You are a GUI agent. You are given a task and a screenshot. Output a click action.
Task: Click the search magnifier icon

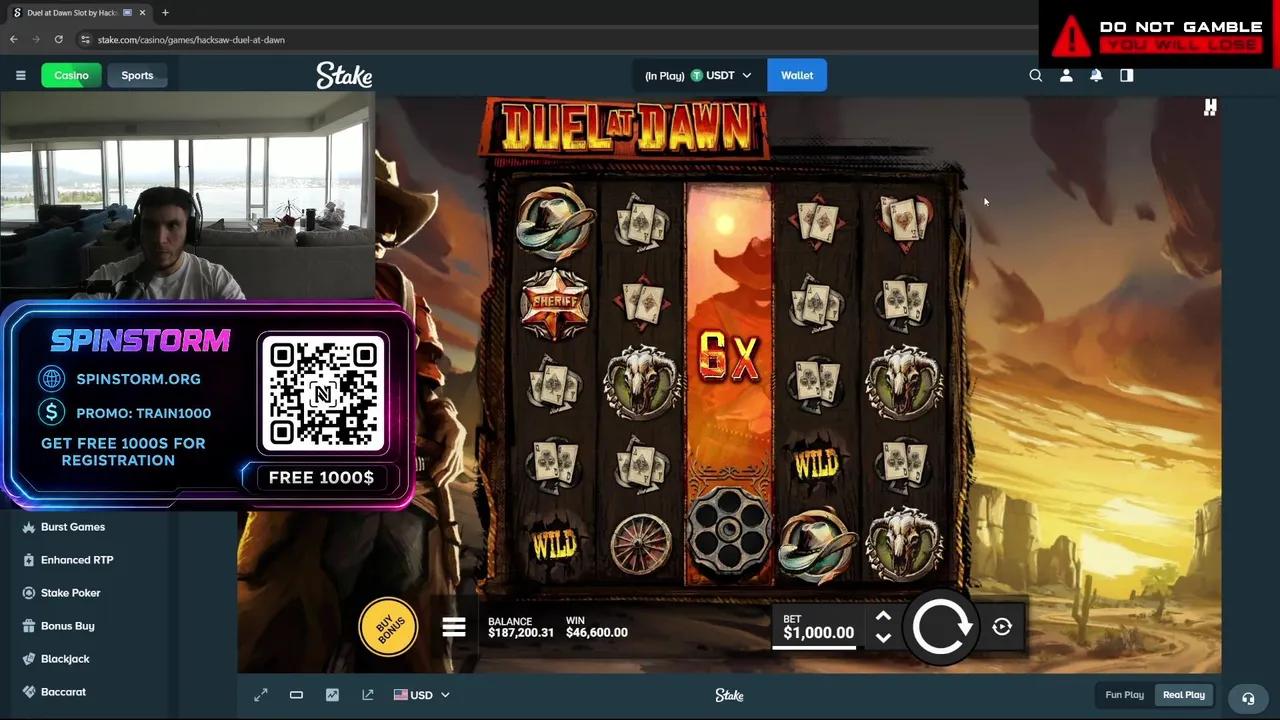1036,75
